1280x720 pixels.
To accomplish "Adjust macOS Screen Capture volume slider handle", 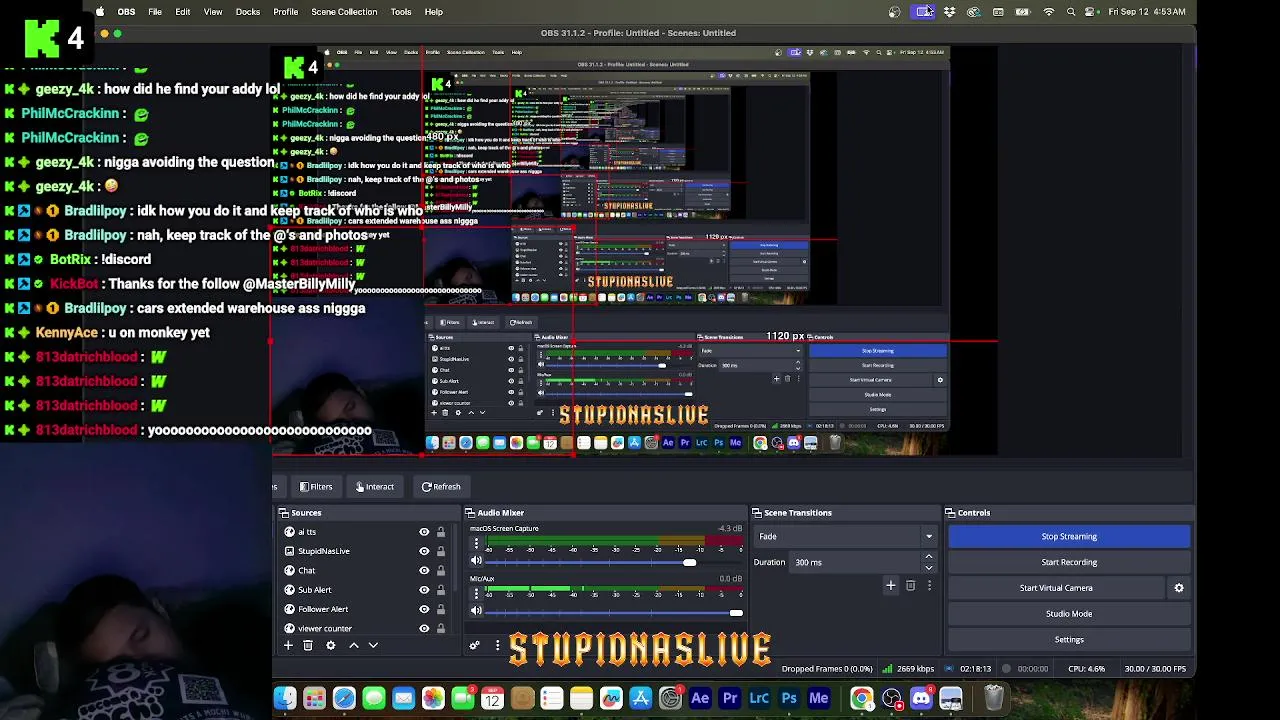I will [x=689, y=563].
